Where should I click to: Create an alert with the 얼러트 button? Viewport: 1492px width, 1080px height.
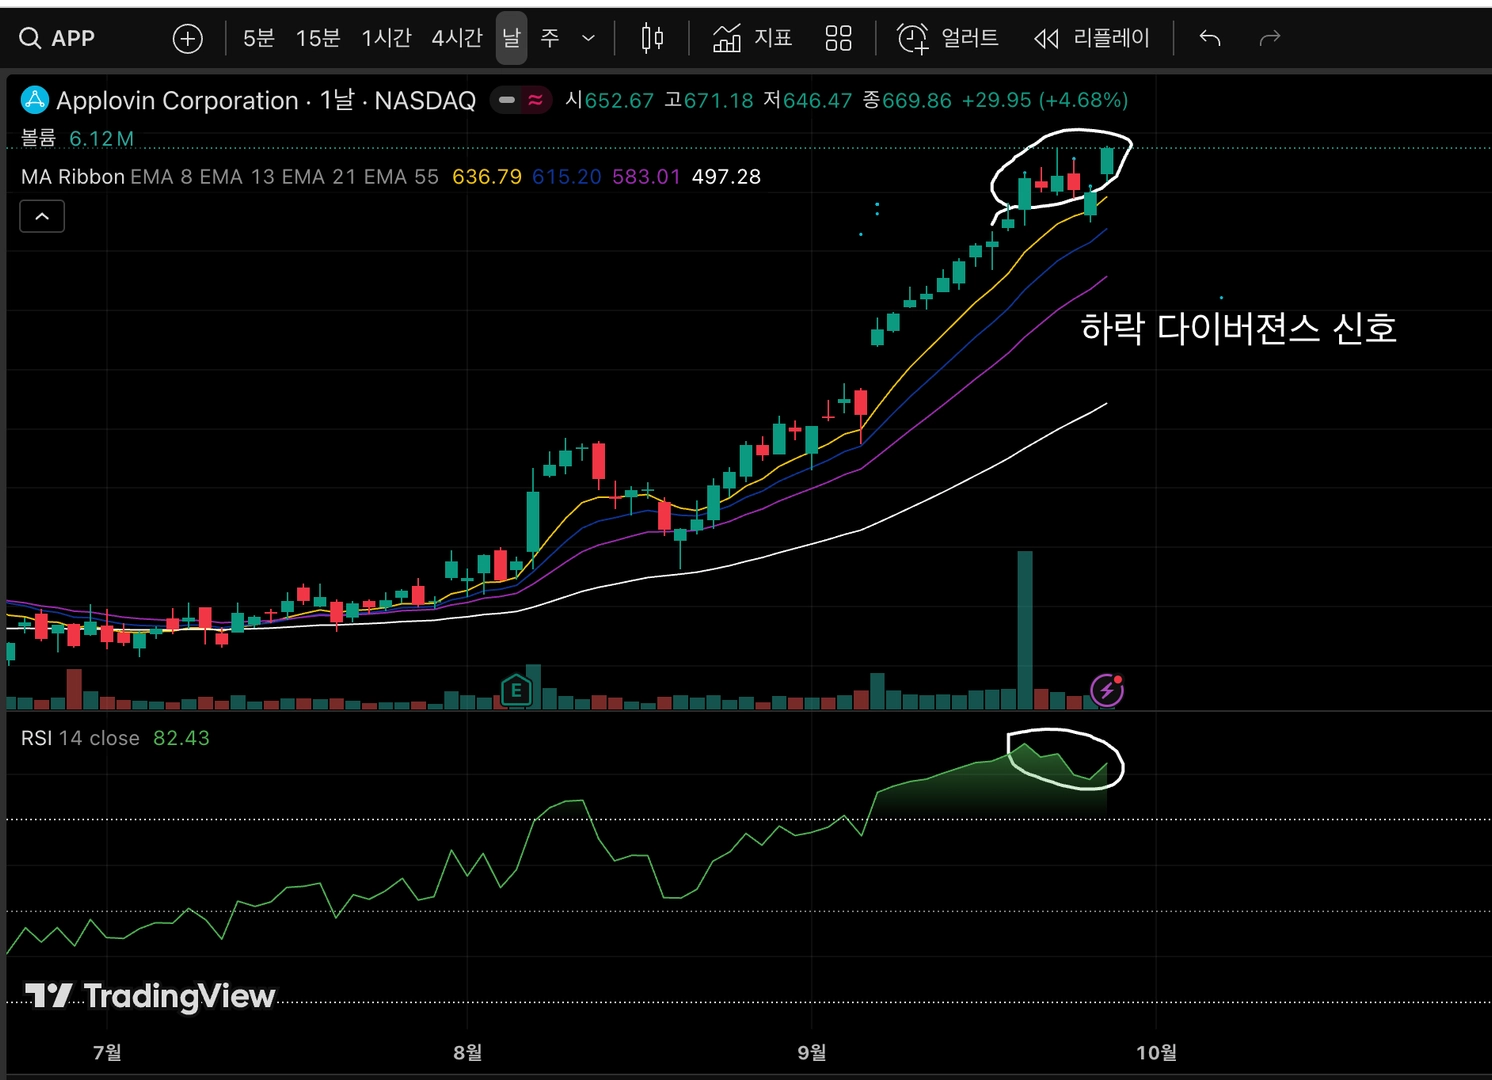click(x=947, y=38)
